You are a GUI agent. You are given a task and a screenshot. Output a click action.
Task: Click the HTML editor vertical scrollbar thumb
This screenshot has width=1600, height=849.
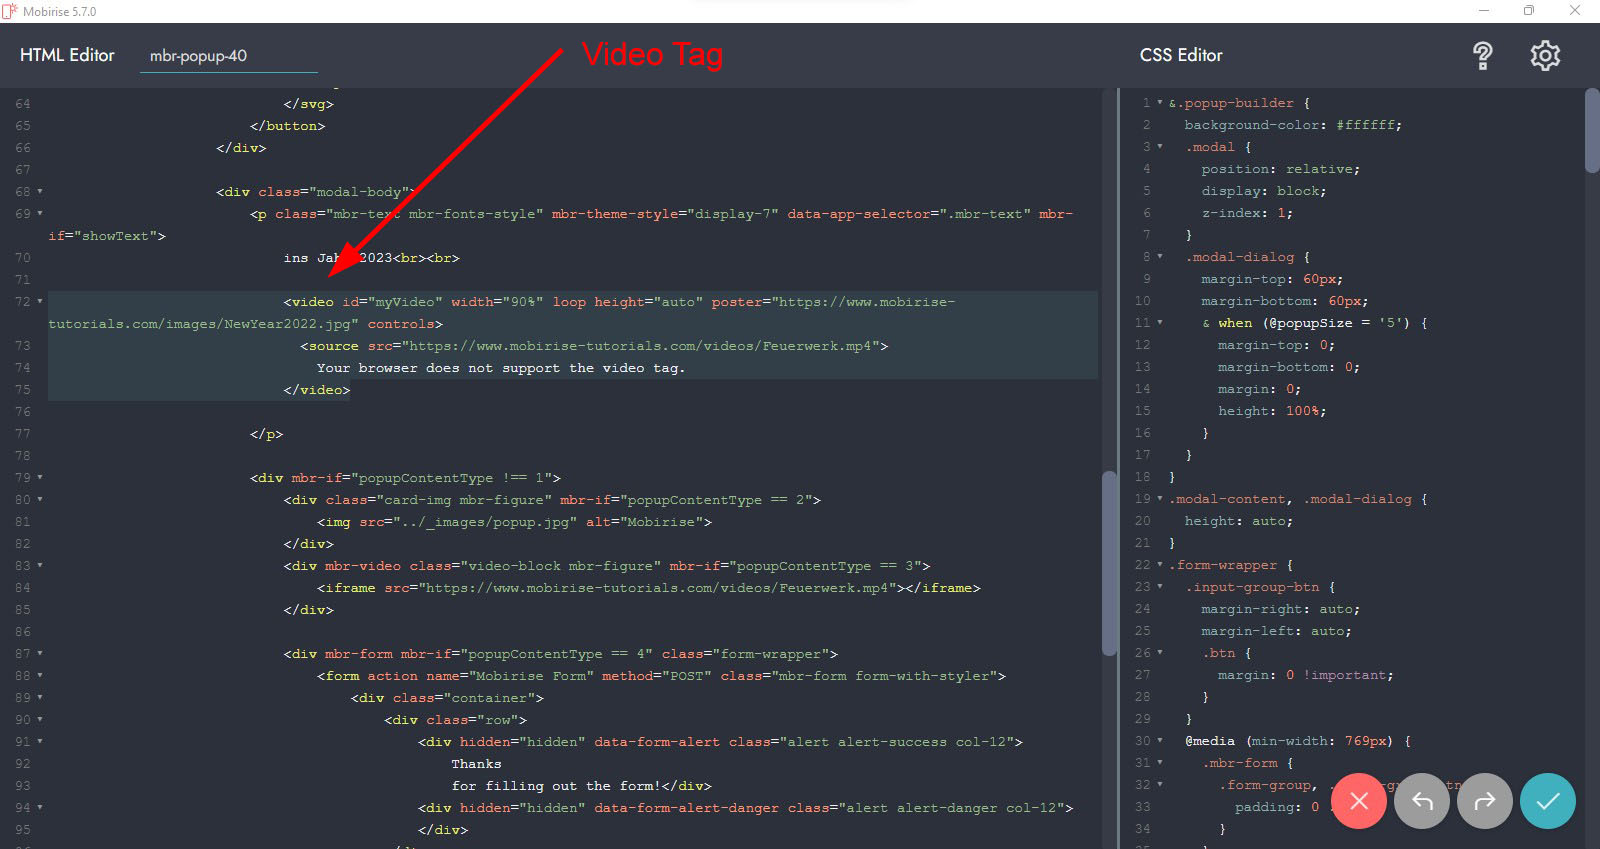click(x=1108, y=562)
